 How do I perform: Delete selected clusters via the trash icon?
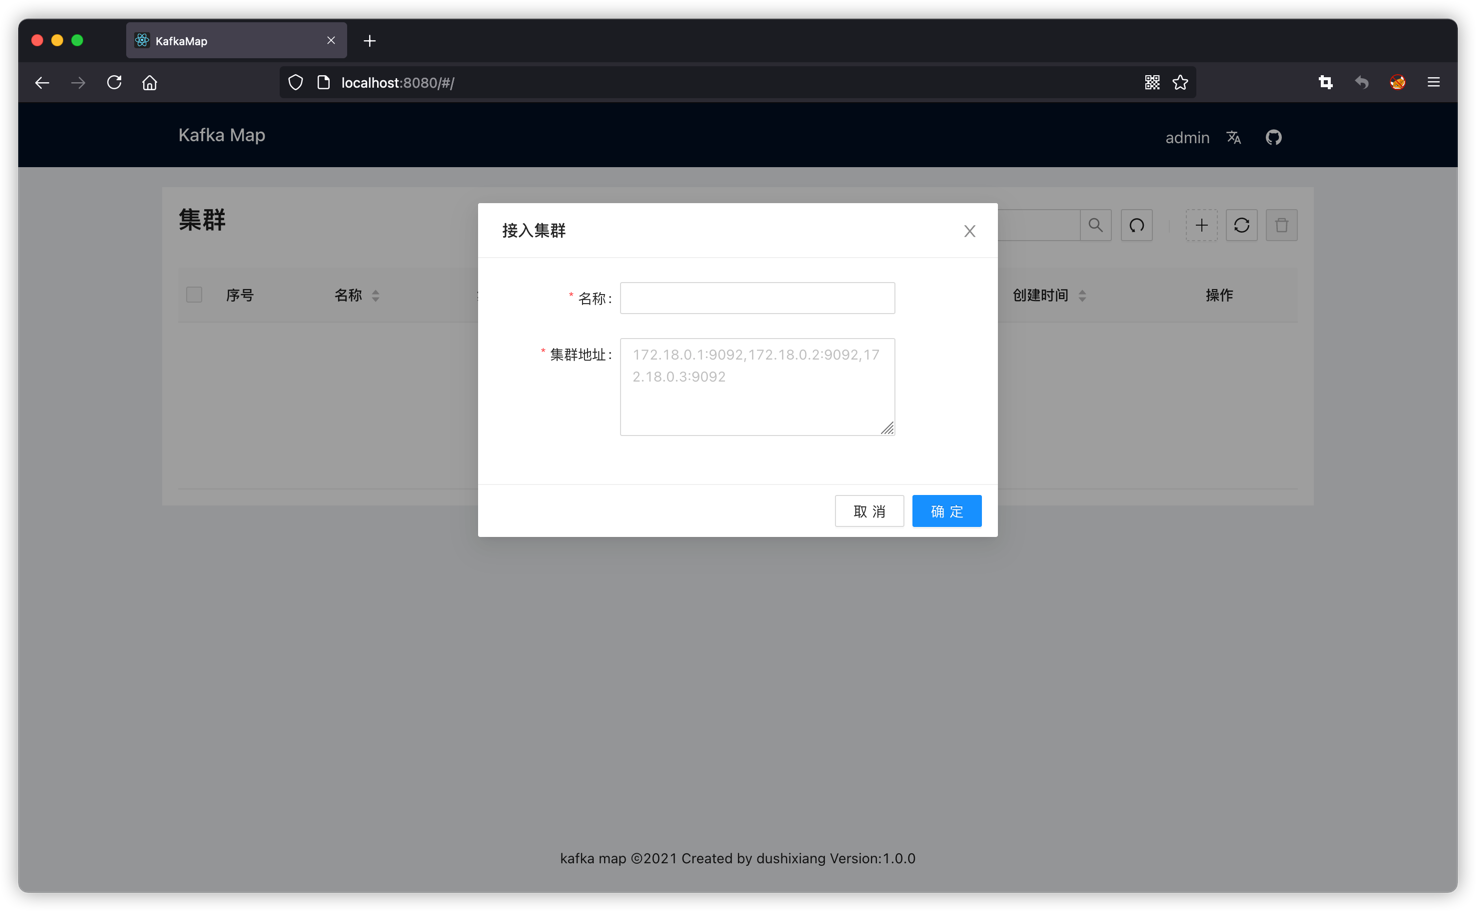click(1281, 225)
